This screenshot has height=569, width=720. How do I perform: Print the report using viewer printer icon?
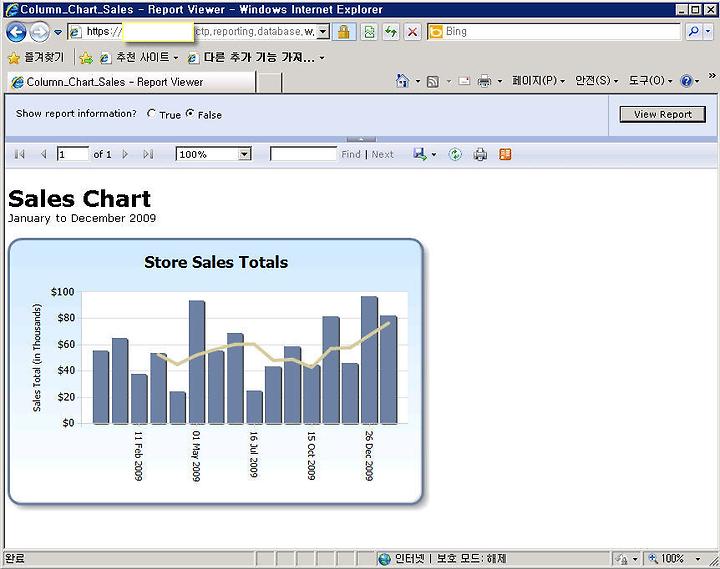480,154
